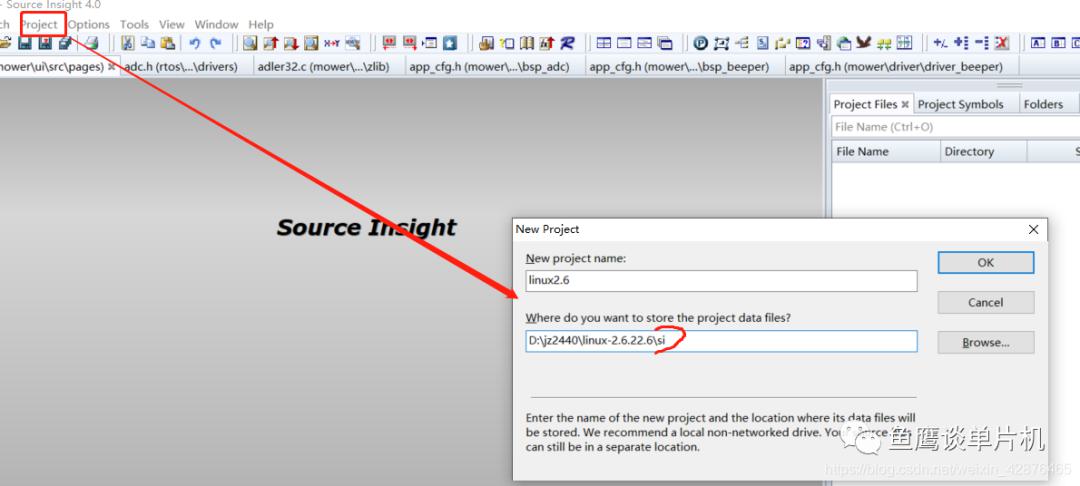Click the File Name (Ctrl+O) search box
The width and height of the screenshot is (1080, 486).
tap(955, 127)
